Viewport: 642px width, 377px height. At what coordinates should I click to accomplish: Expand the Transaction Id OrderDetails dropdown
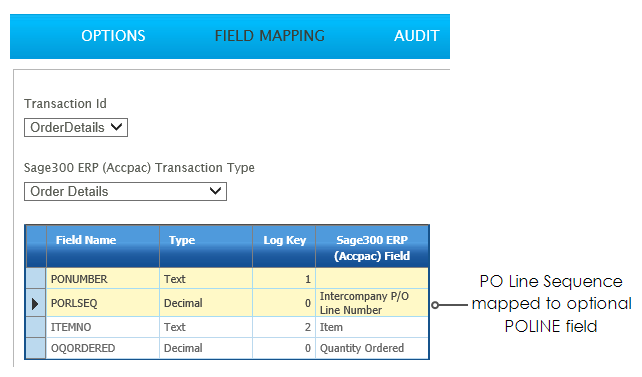76,127
